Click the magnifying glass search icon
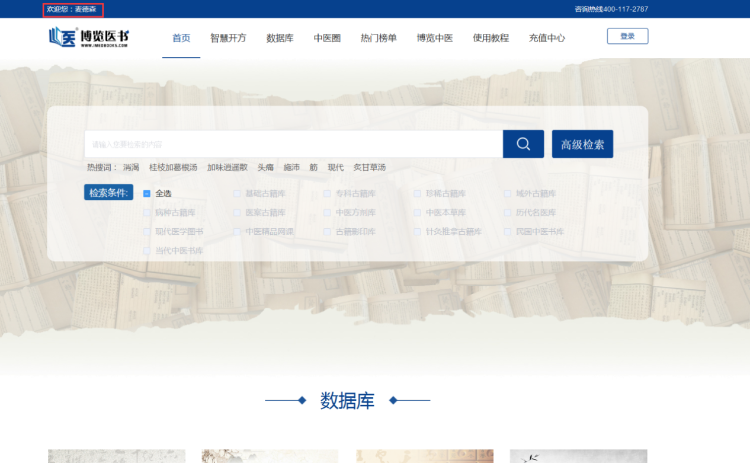The width and height of the screenshot is (750, 463). tap(523, 144)
